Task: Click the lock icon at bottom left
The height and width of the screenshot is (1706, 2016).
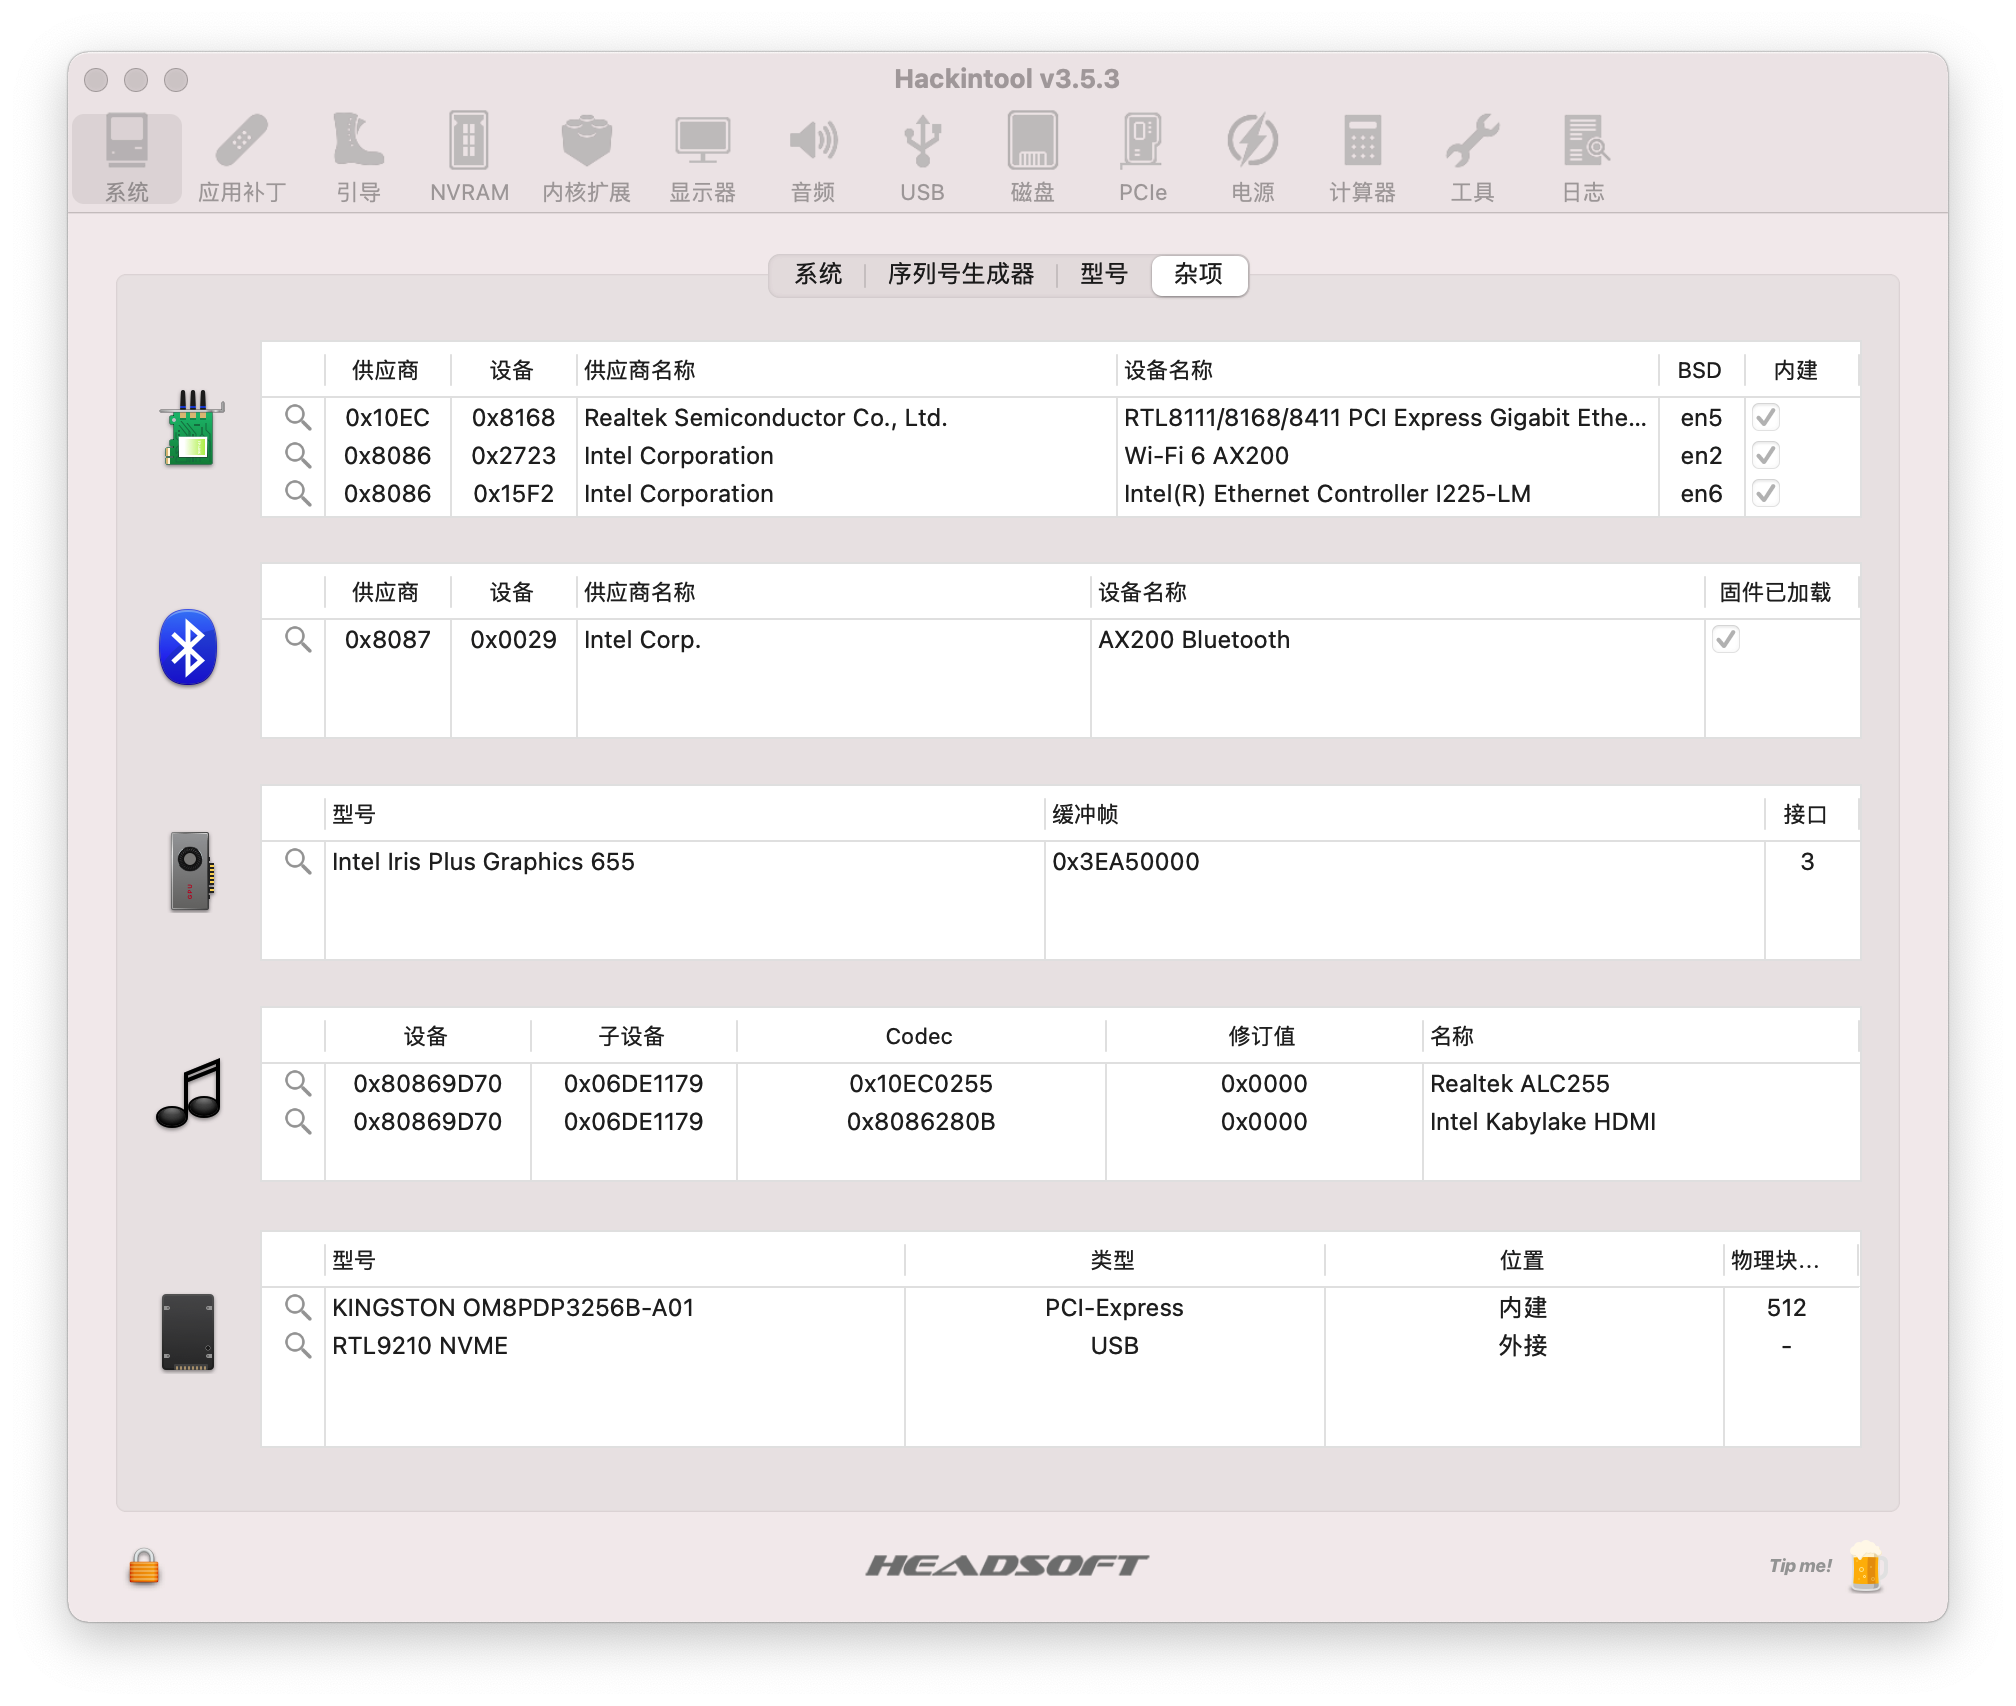Action: 144,1566
